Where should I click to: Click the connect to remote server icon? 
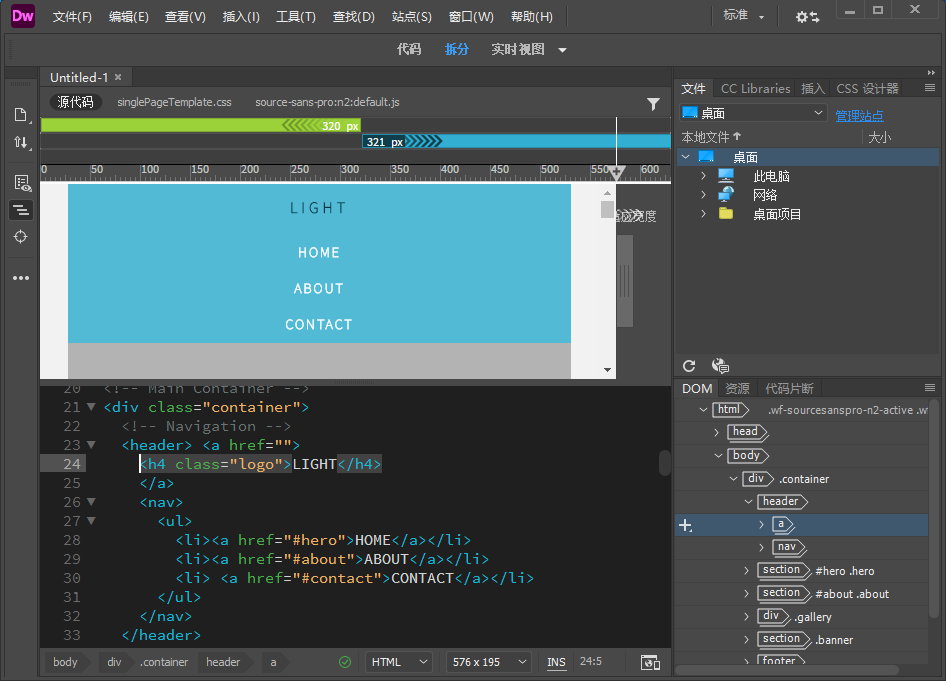pyautogui.click(x=720, y=366)
